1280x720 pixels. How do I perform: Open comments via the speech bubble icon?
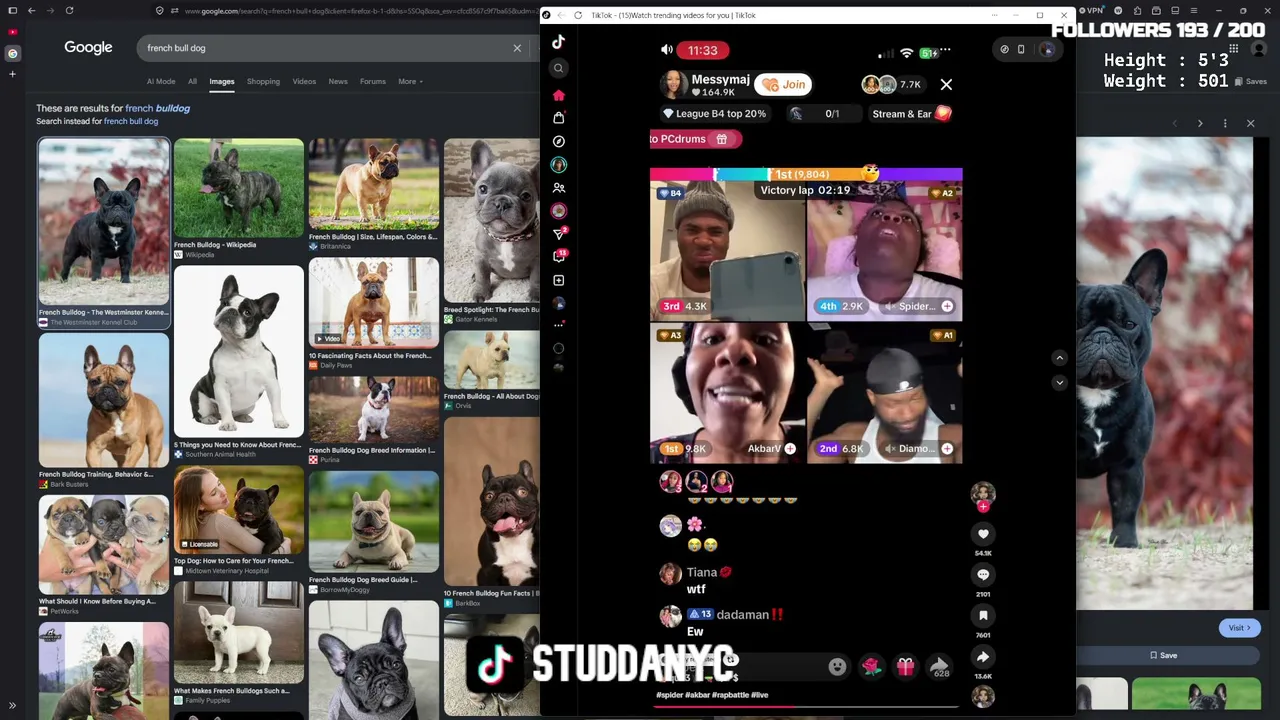983,575
